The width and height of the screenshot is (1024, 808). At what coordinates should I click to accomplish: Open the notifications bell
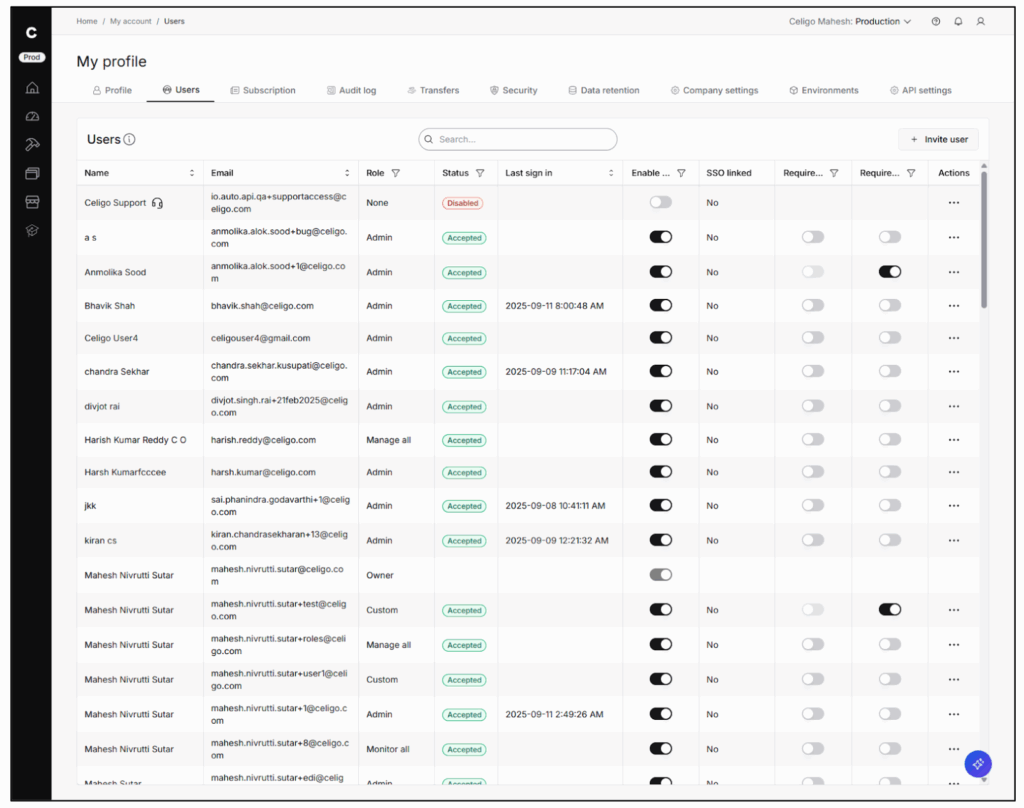pos(958,21)
